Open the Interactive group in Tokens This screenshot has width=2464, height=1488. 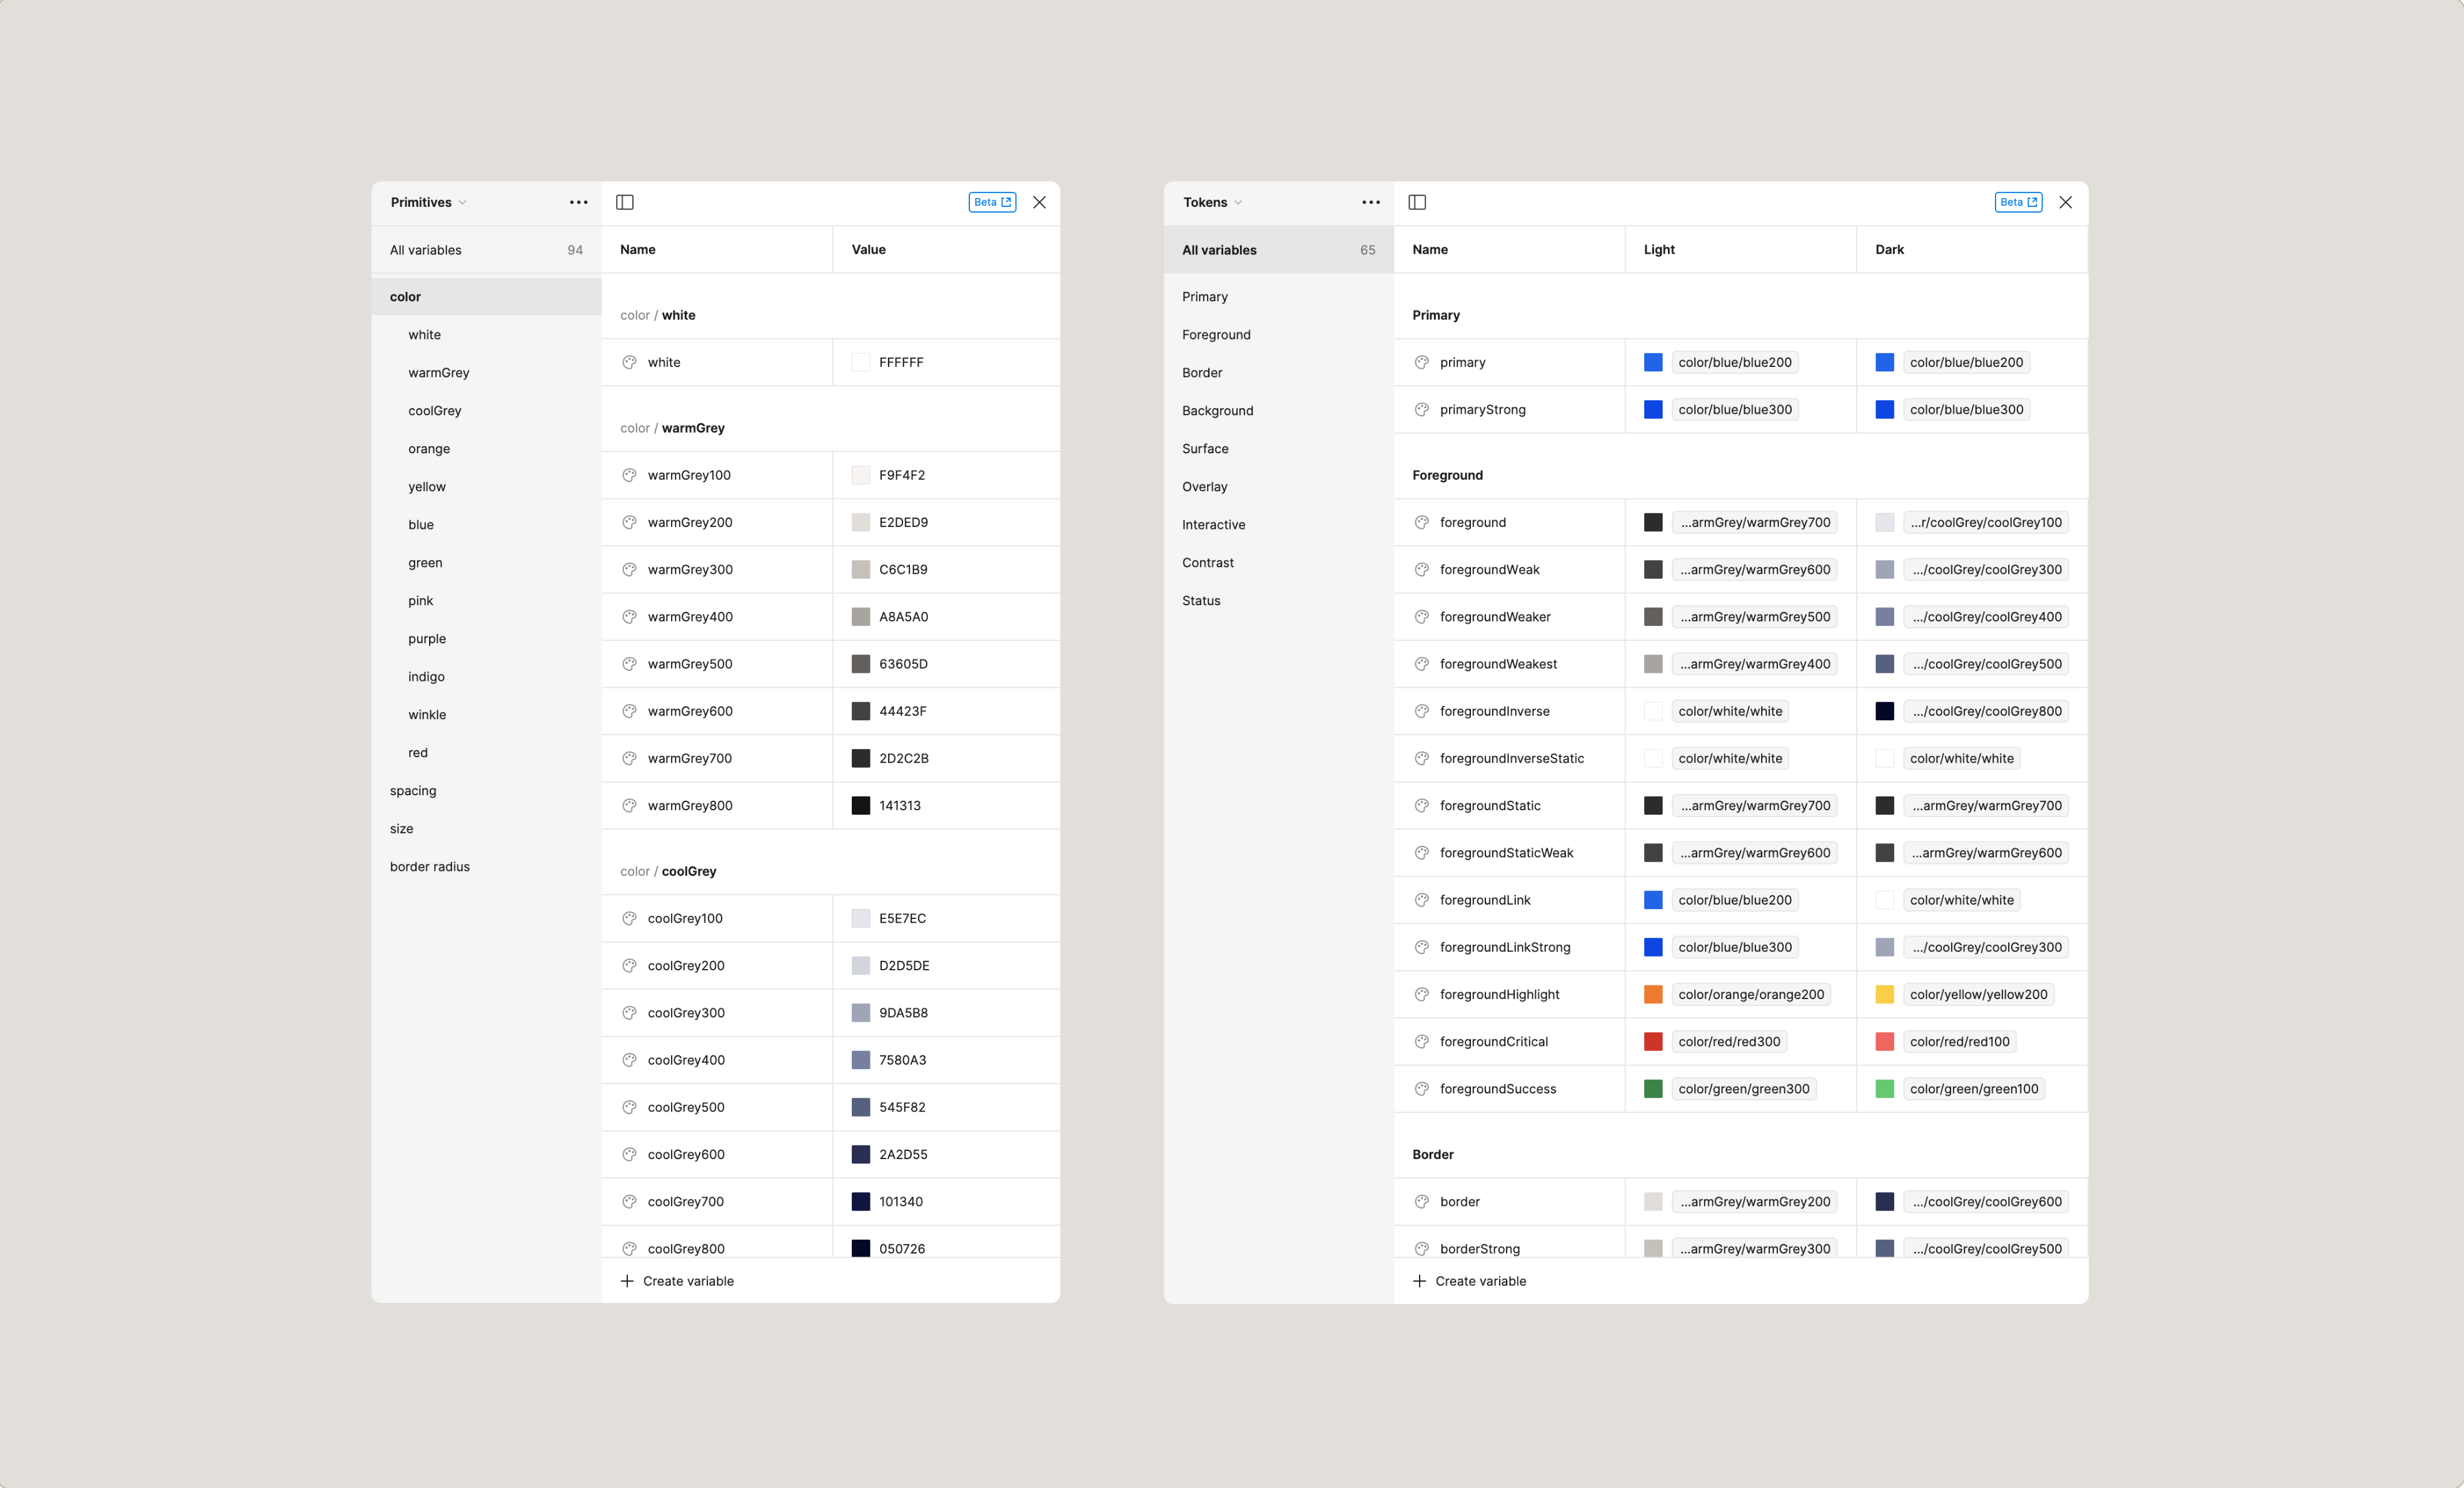tap(1213, 525)
